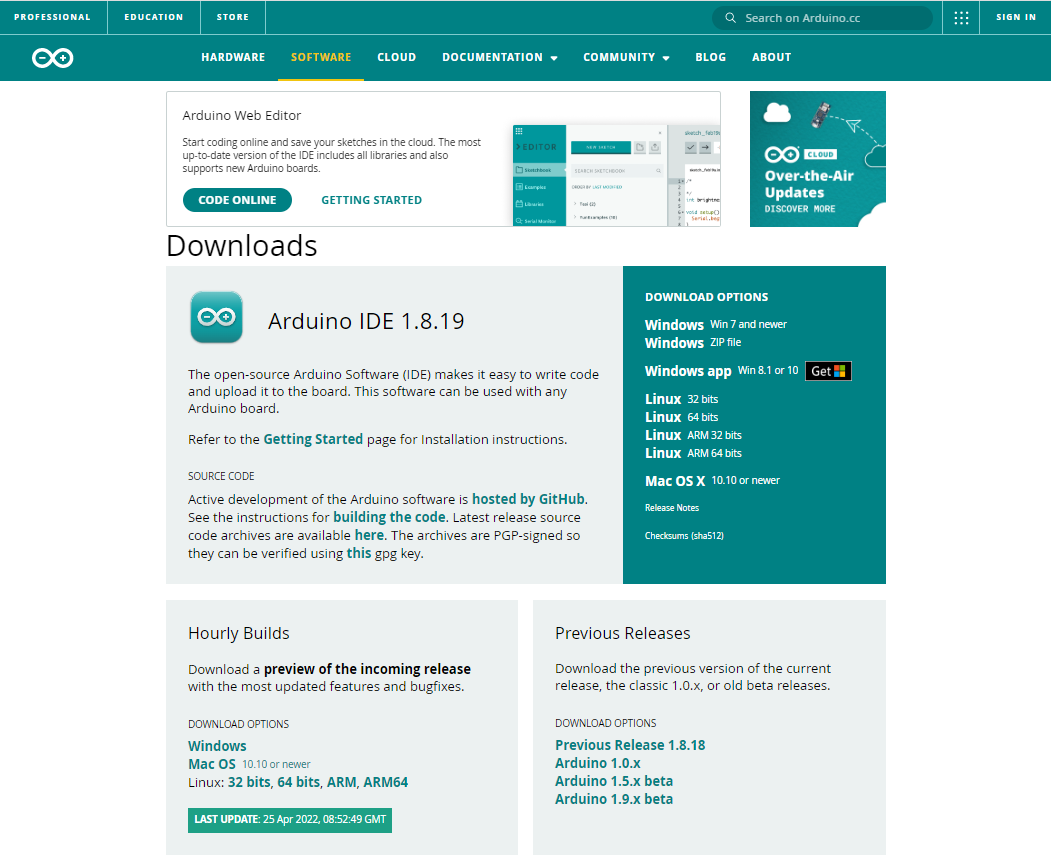Open the Release Notes link
Image resolution: width=1051 pixels, height=859 pixels.
pyautogui.click(x=672, y=508)
